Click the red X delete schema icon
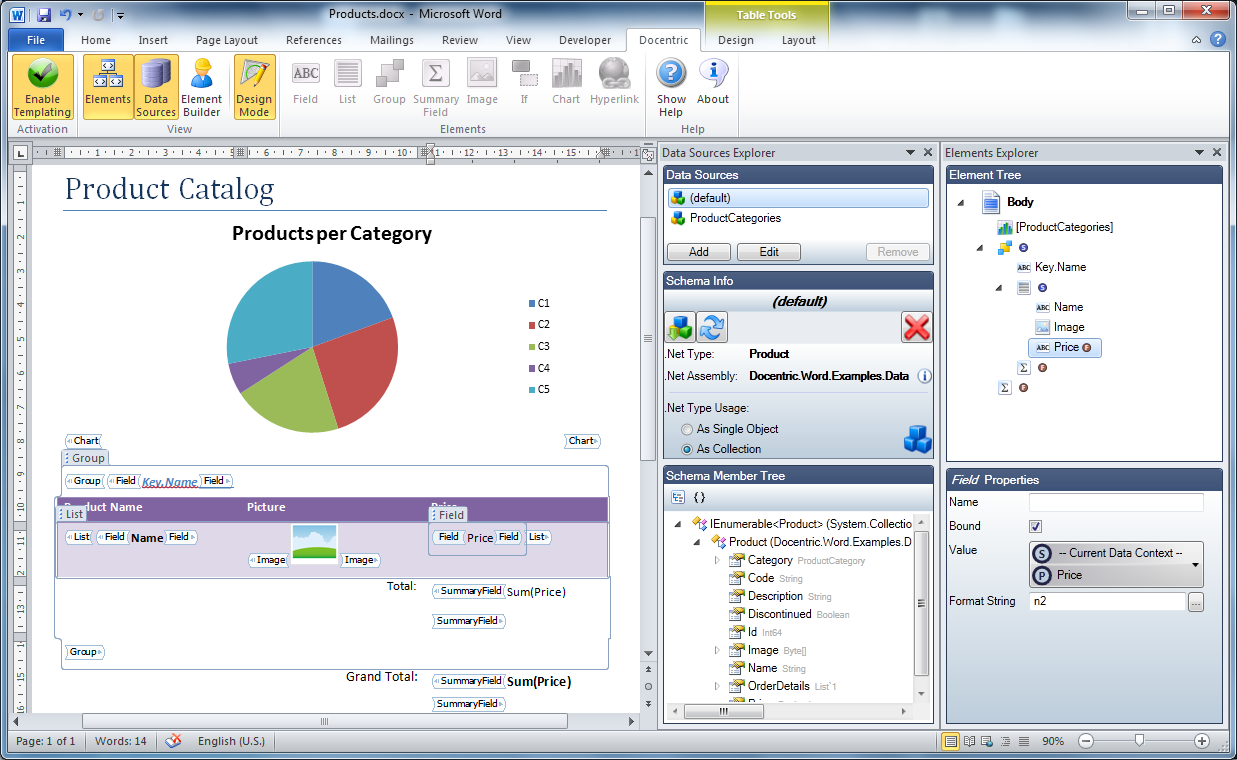The width and height of the screenshot is (1237, 760). click(x=916, y=327)
